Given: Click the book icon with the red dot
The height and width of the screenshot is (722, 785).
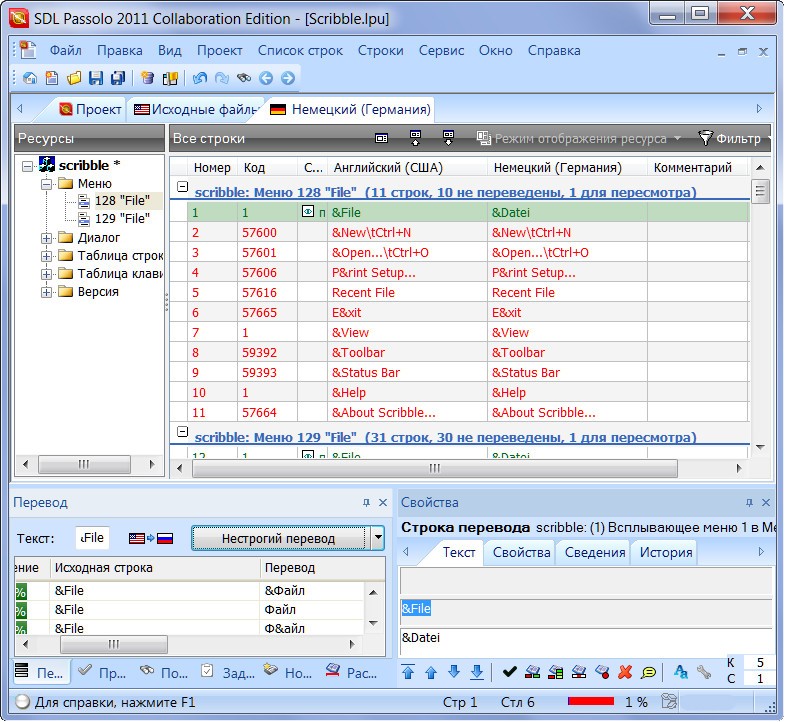Looking at the screenshot, I should tap(602, 672).
